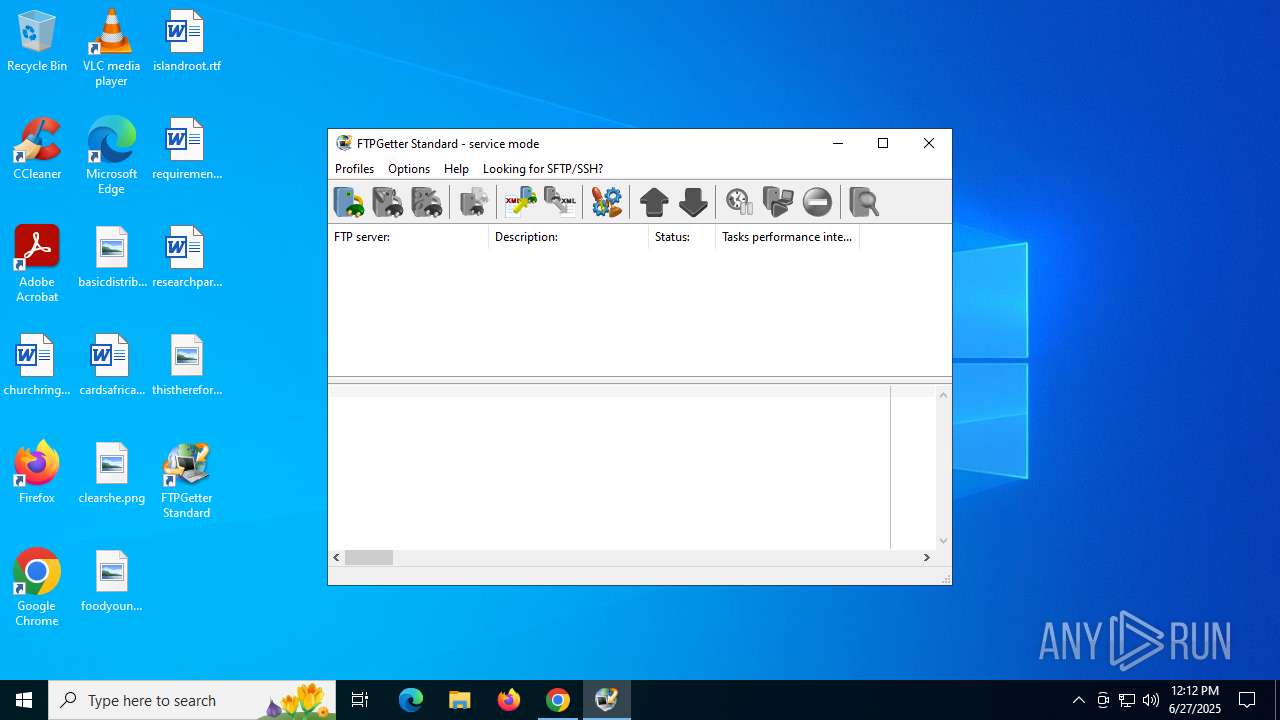Select the FTPGetter Standard desktop shortcut

tap(186, 480)
